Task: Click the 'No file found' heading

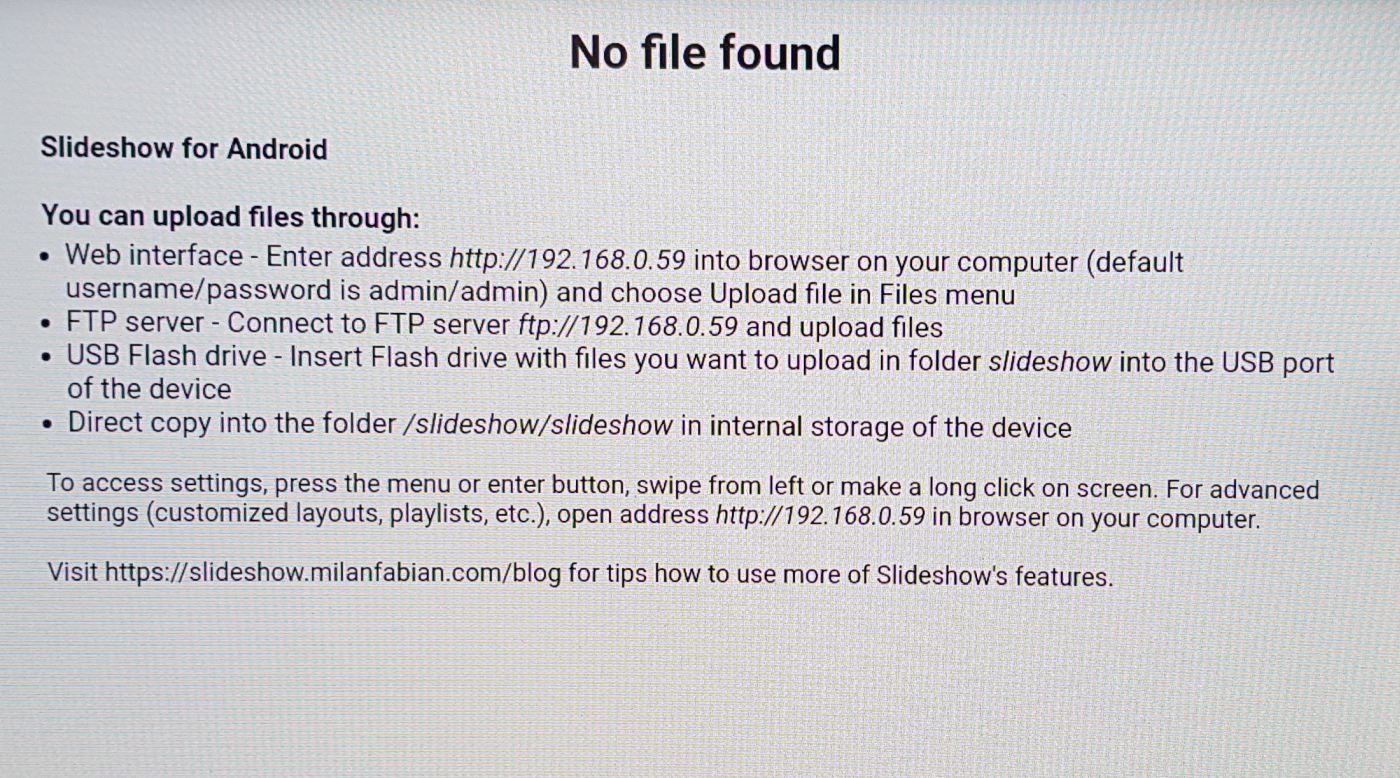Action: [704, 52]
